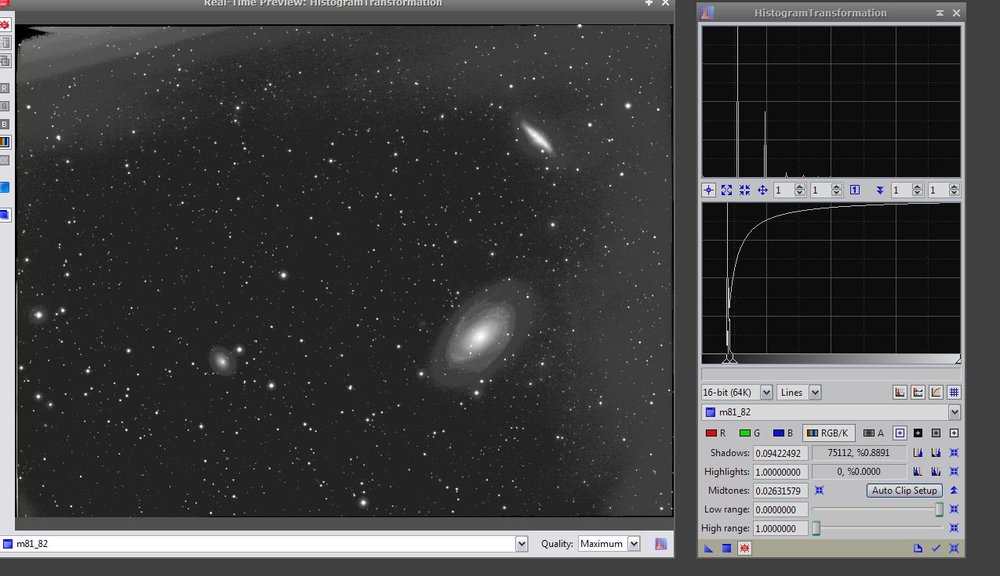This screenshot has height=576, width=1000.
Task: Click the Browse Documentation icon
Action: (918, 548)
